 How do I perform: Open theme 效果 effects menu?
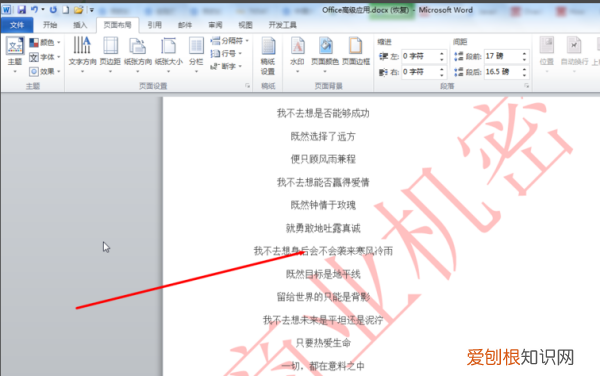tap(45, 72)
